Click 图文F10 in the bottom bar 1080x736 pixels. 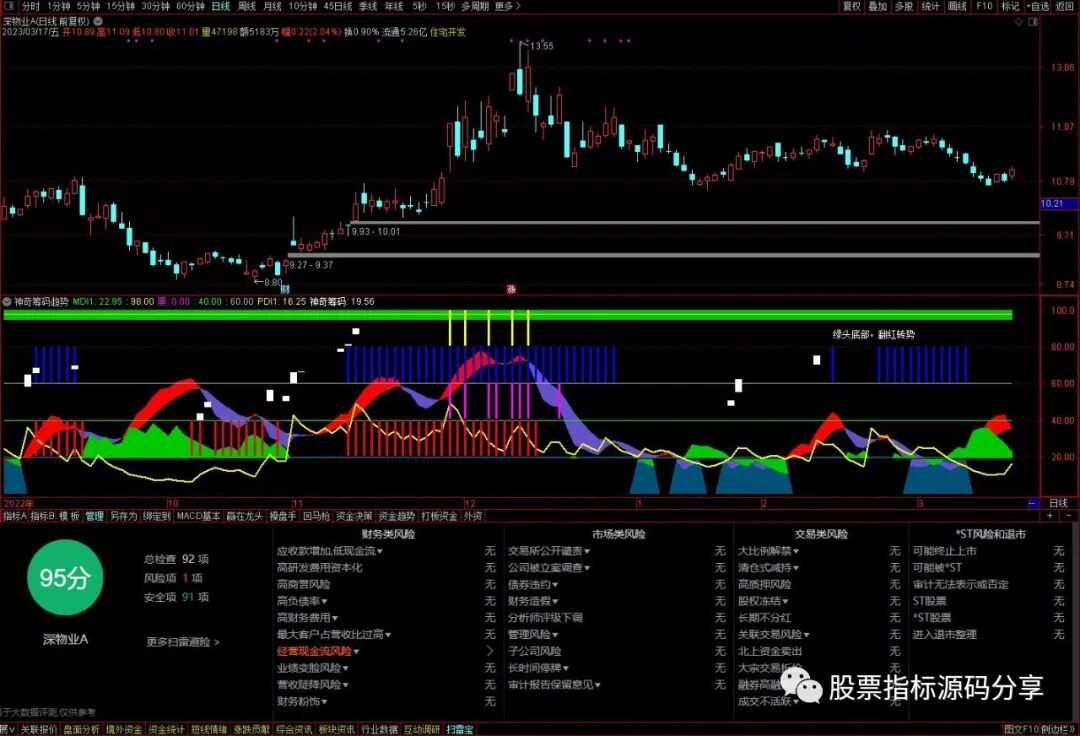pos(1021,729)
